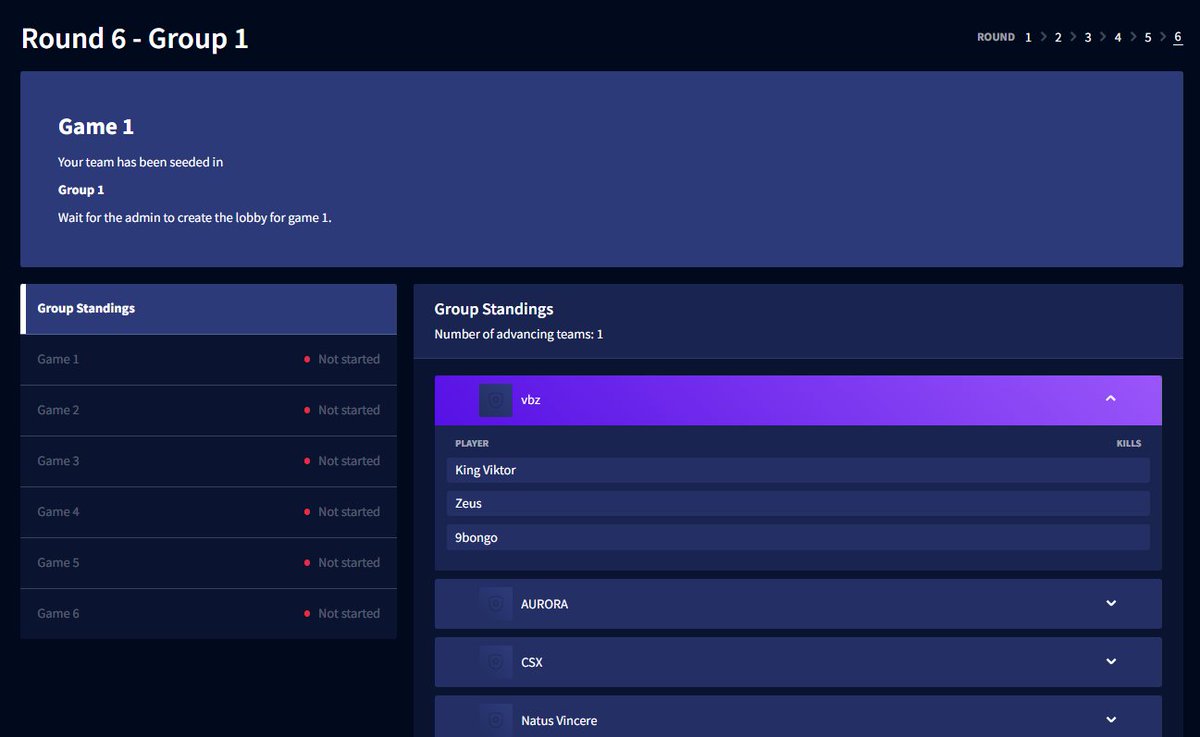Expand the AURORA team chevron

(x=1110, y=603)
